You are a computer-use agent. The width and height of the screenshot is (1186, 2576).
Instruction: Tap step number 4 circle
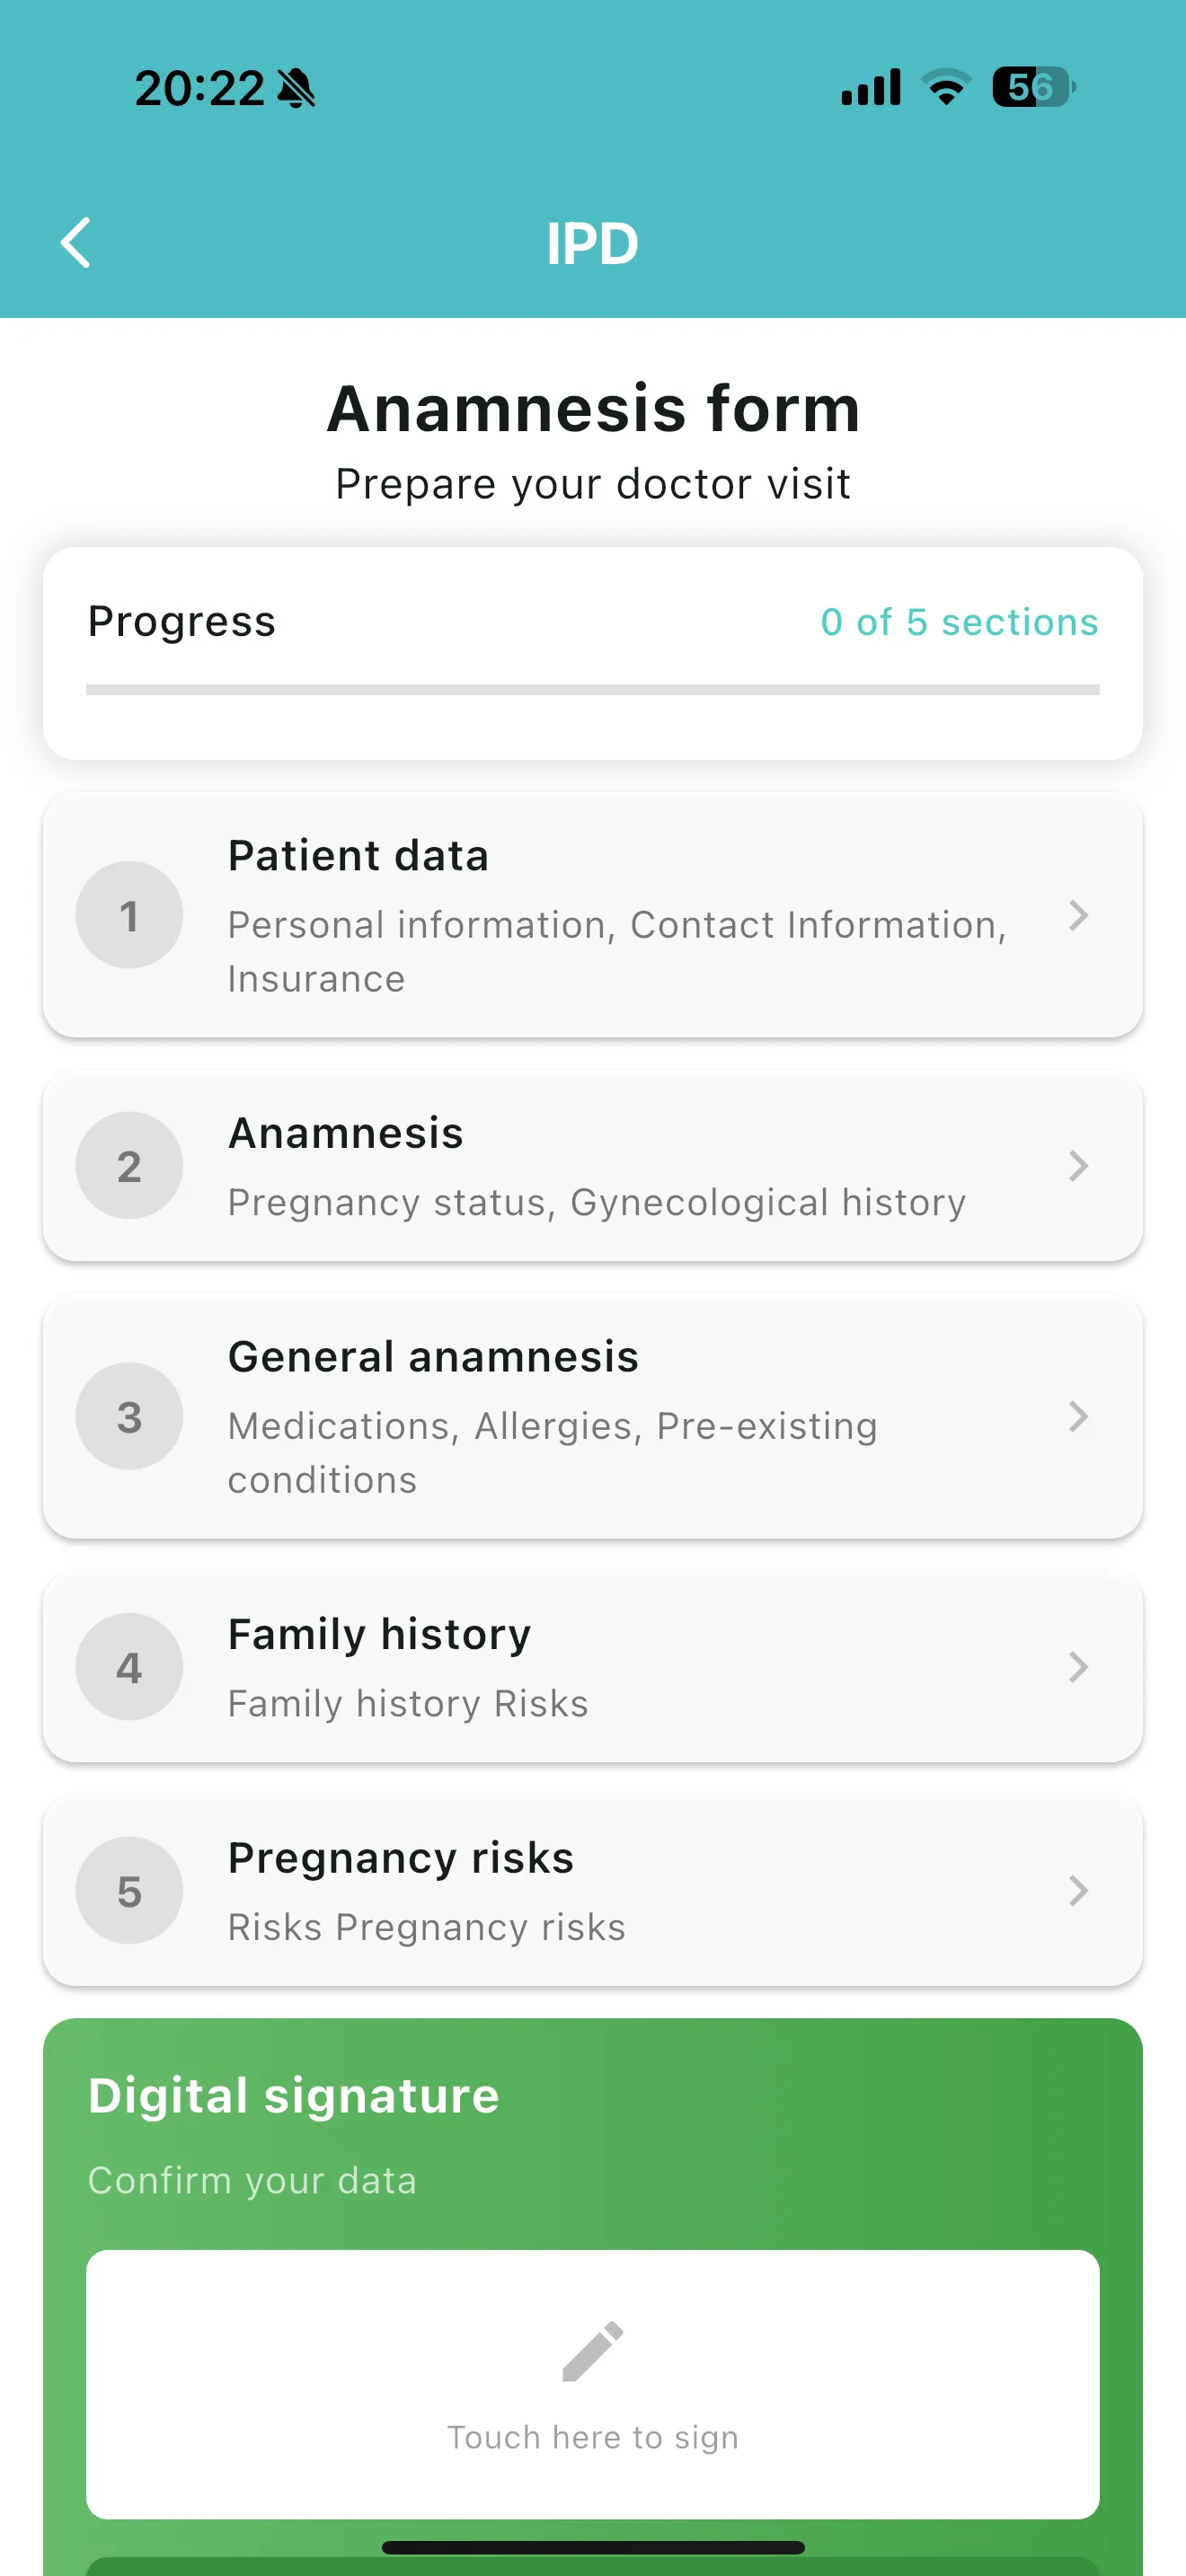129,1667
